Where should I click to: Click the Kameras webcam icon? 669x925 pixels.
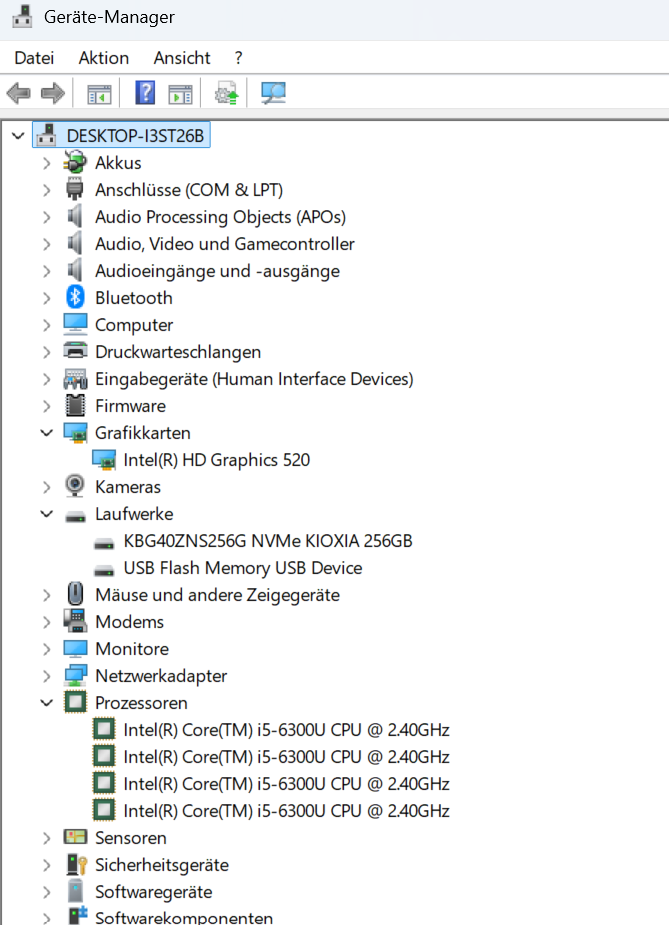[75, 486]
